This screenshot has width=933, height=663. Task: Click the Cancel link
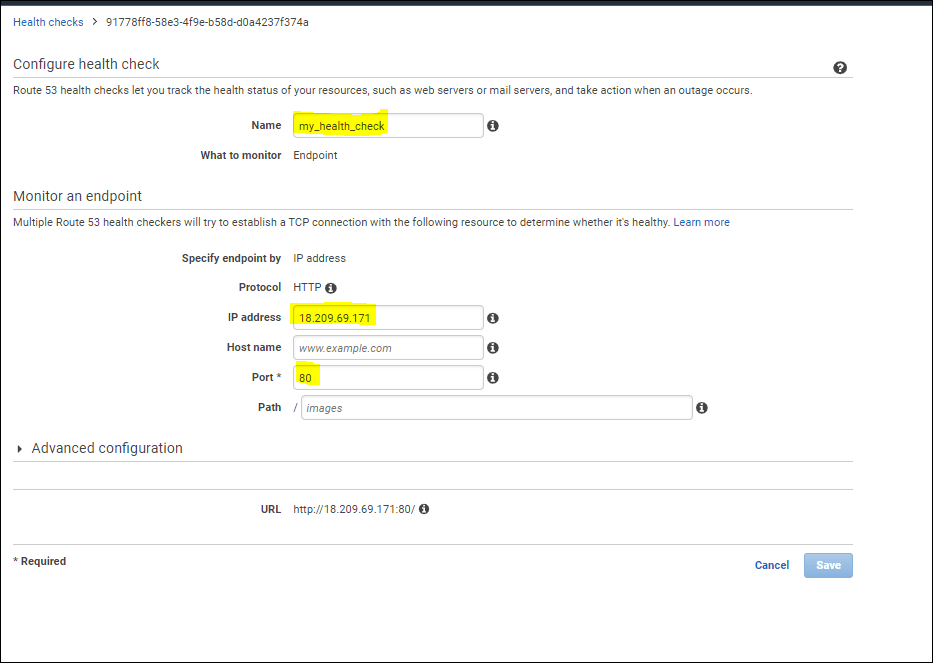771,565
